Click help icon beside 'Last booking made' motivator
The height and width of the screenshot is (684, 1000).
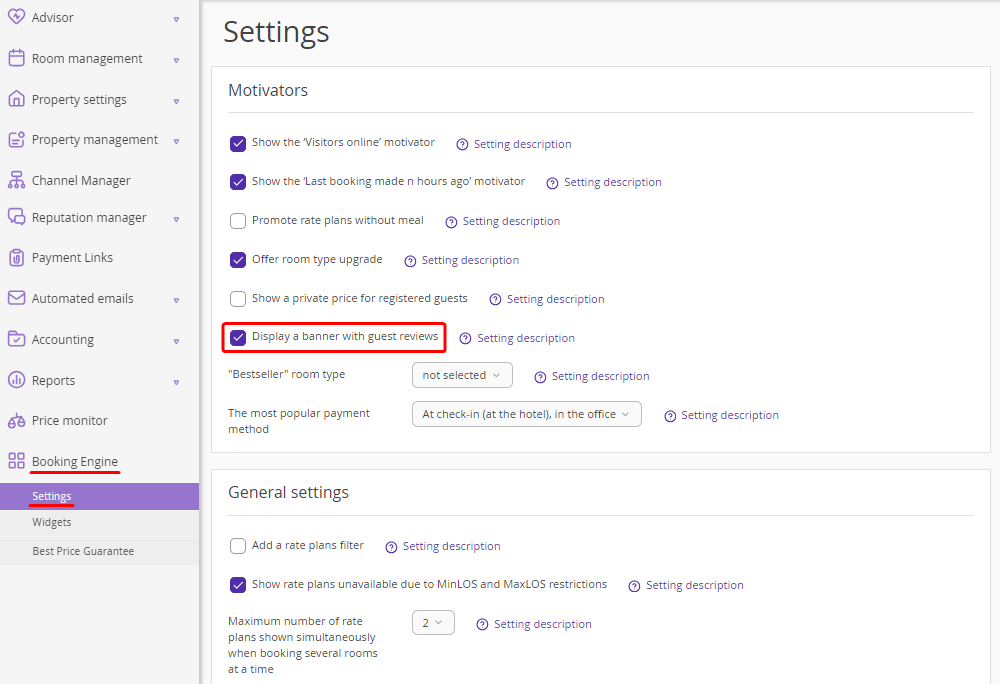pyautogui.click(x=552, y=183)
